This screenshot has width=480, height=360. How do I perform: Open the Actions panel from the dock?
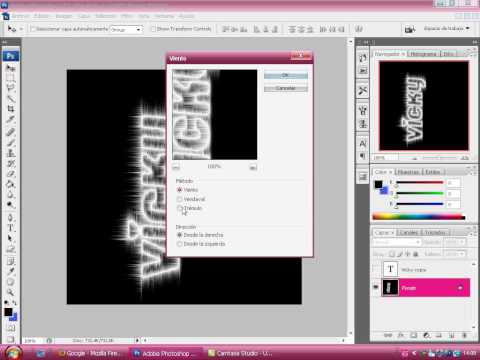tap(363, 71)
